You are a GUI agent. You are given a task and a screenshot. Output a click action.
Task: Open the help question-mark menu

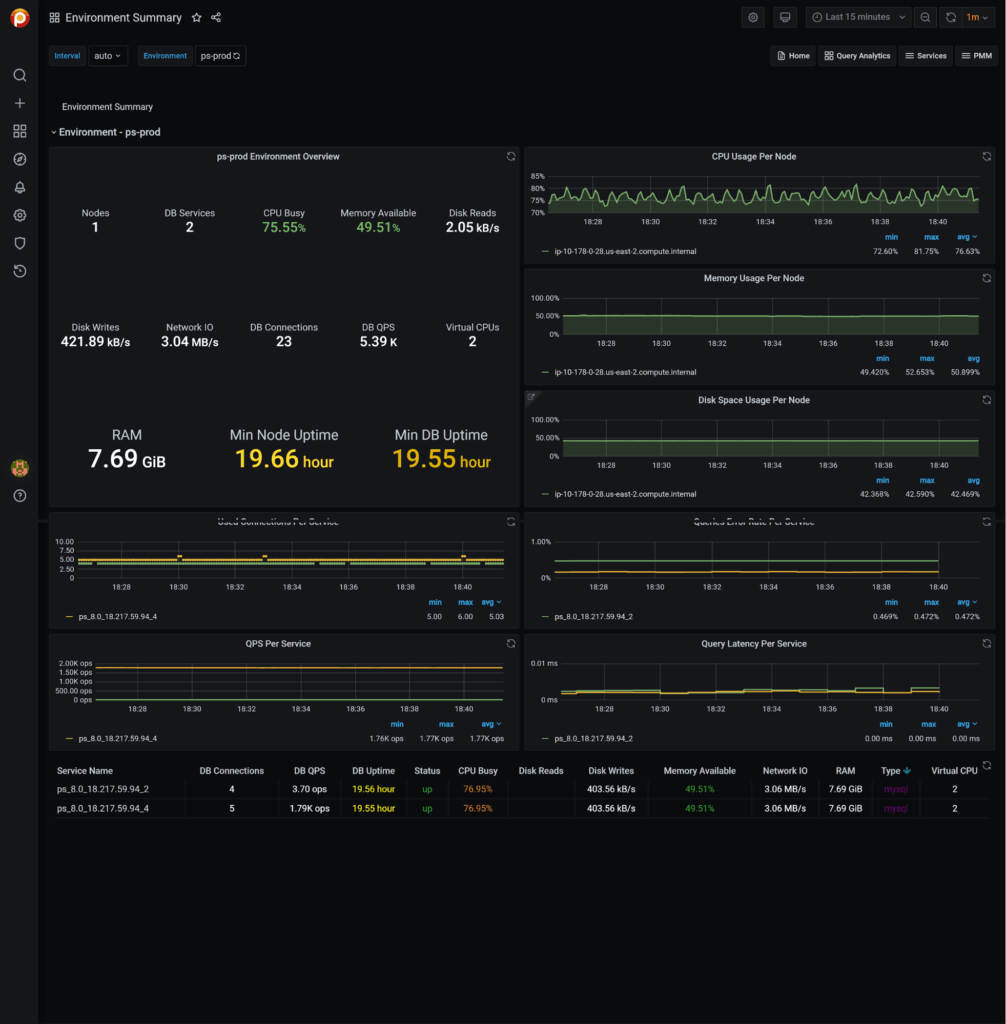pos(19,494)
